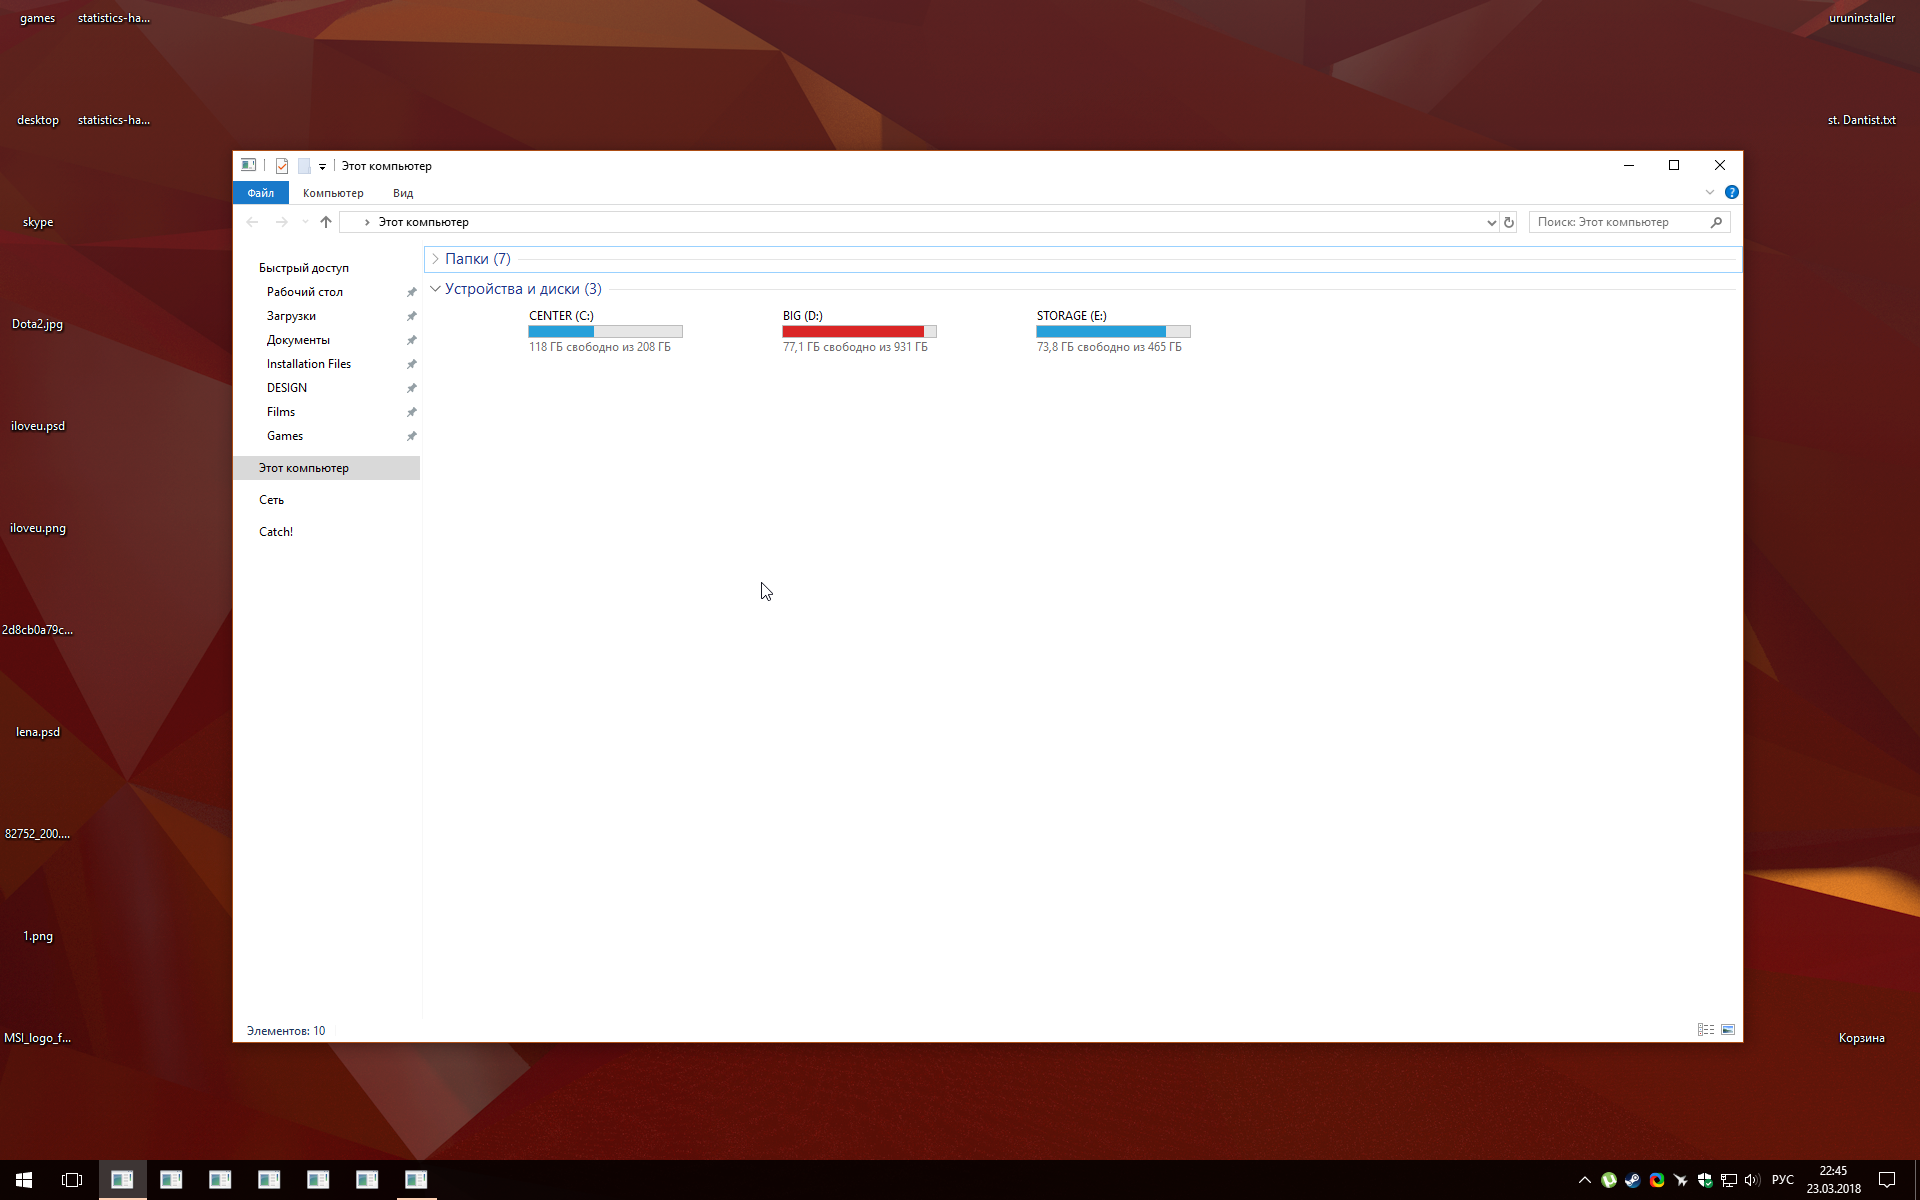This screenshot has width=1920, height=1200.
Task: Click the Элементов: 10 status bar text
Action: pyautogui.click(x=286, y=1031)
